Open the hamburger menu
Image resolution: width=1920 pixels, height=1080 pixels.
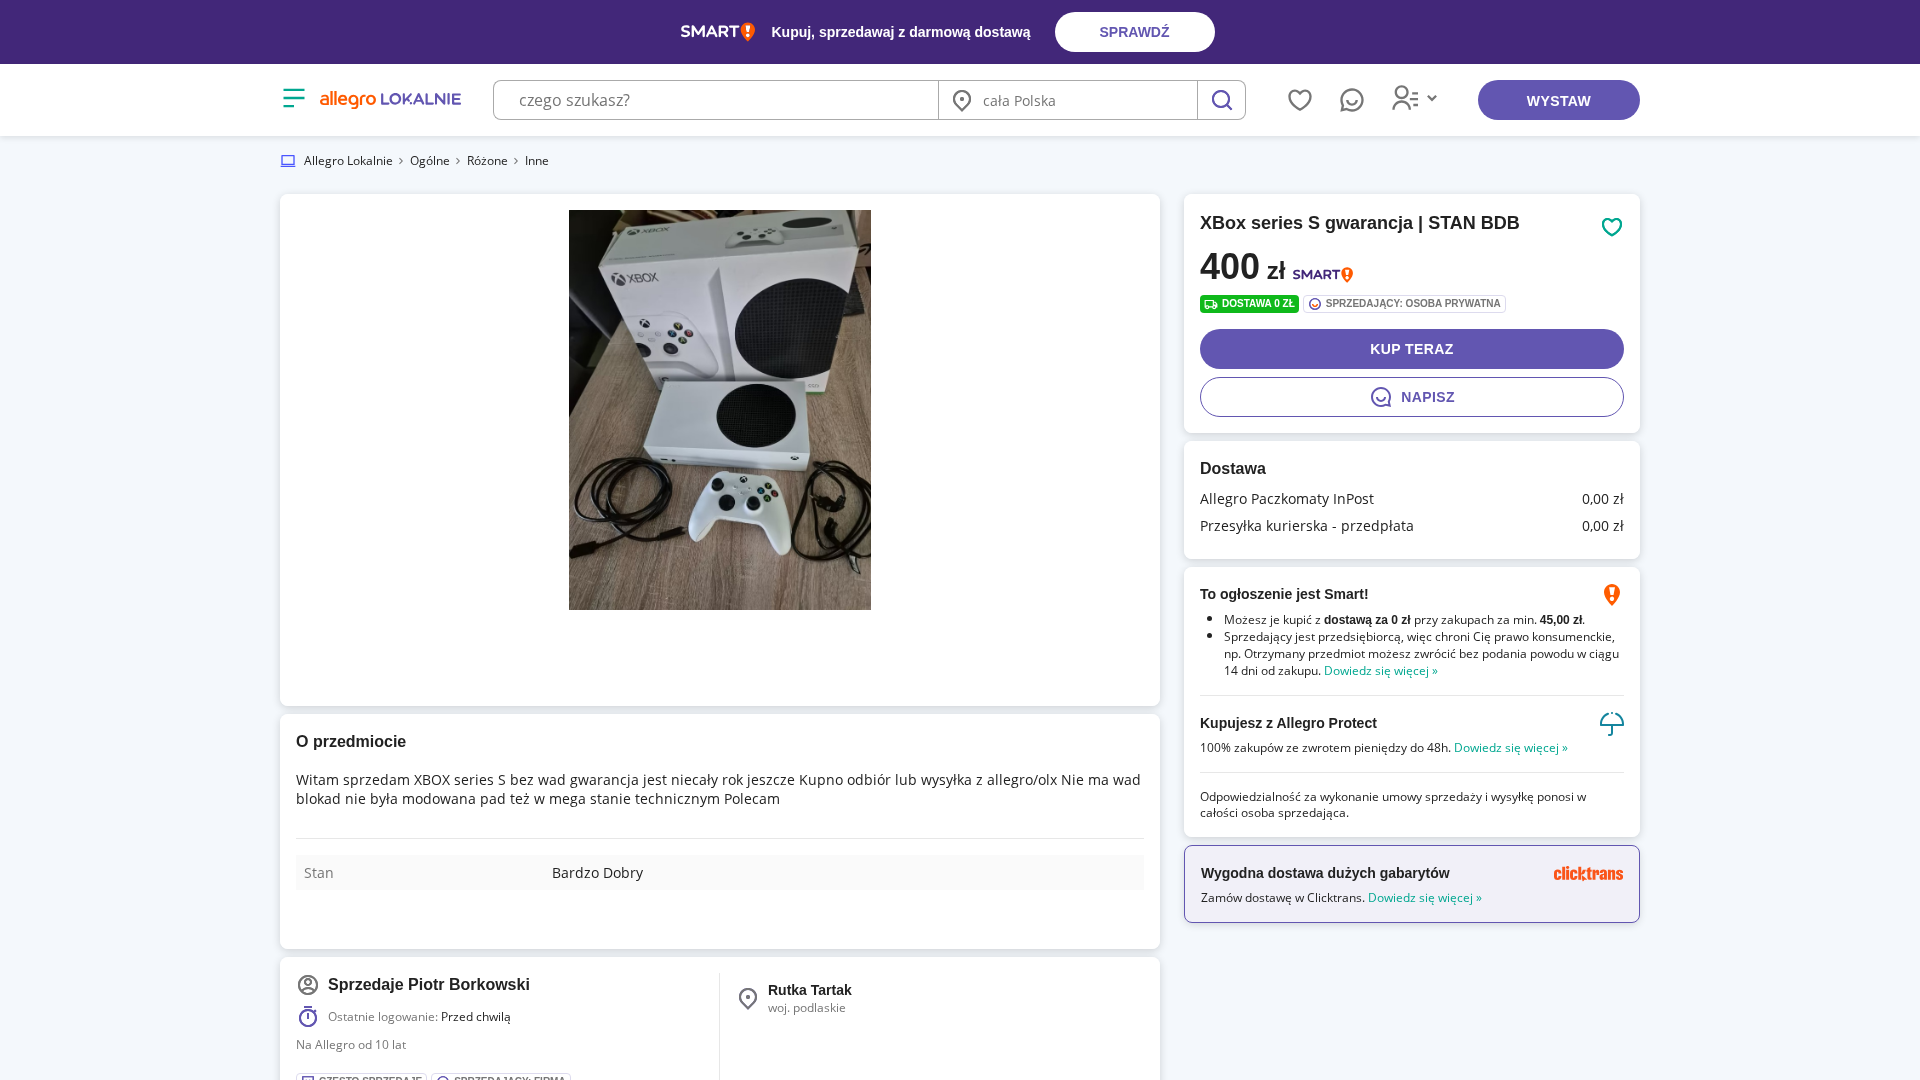point(293,98)
